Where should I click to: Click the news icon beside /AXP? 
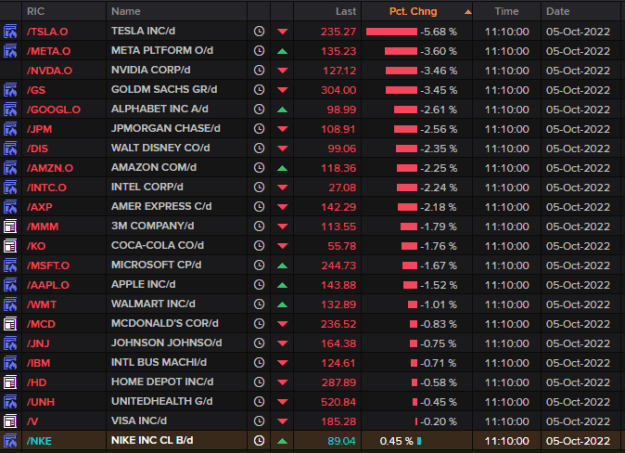[x=10, y=207]
